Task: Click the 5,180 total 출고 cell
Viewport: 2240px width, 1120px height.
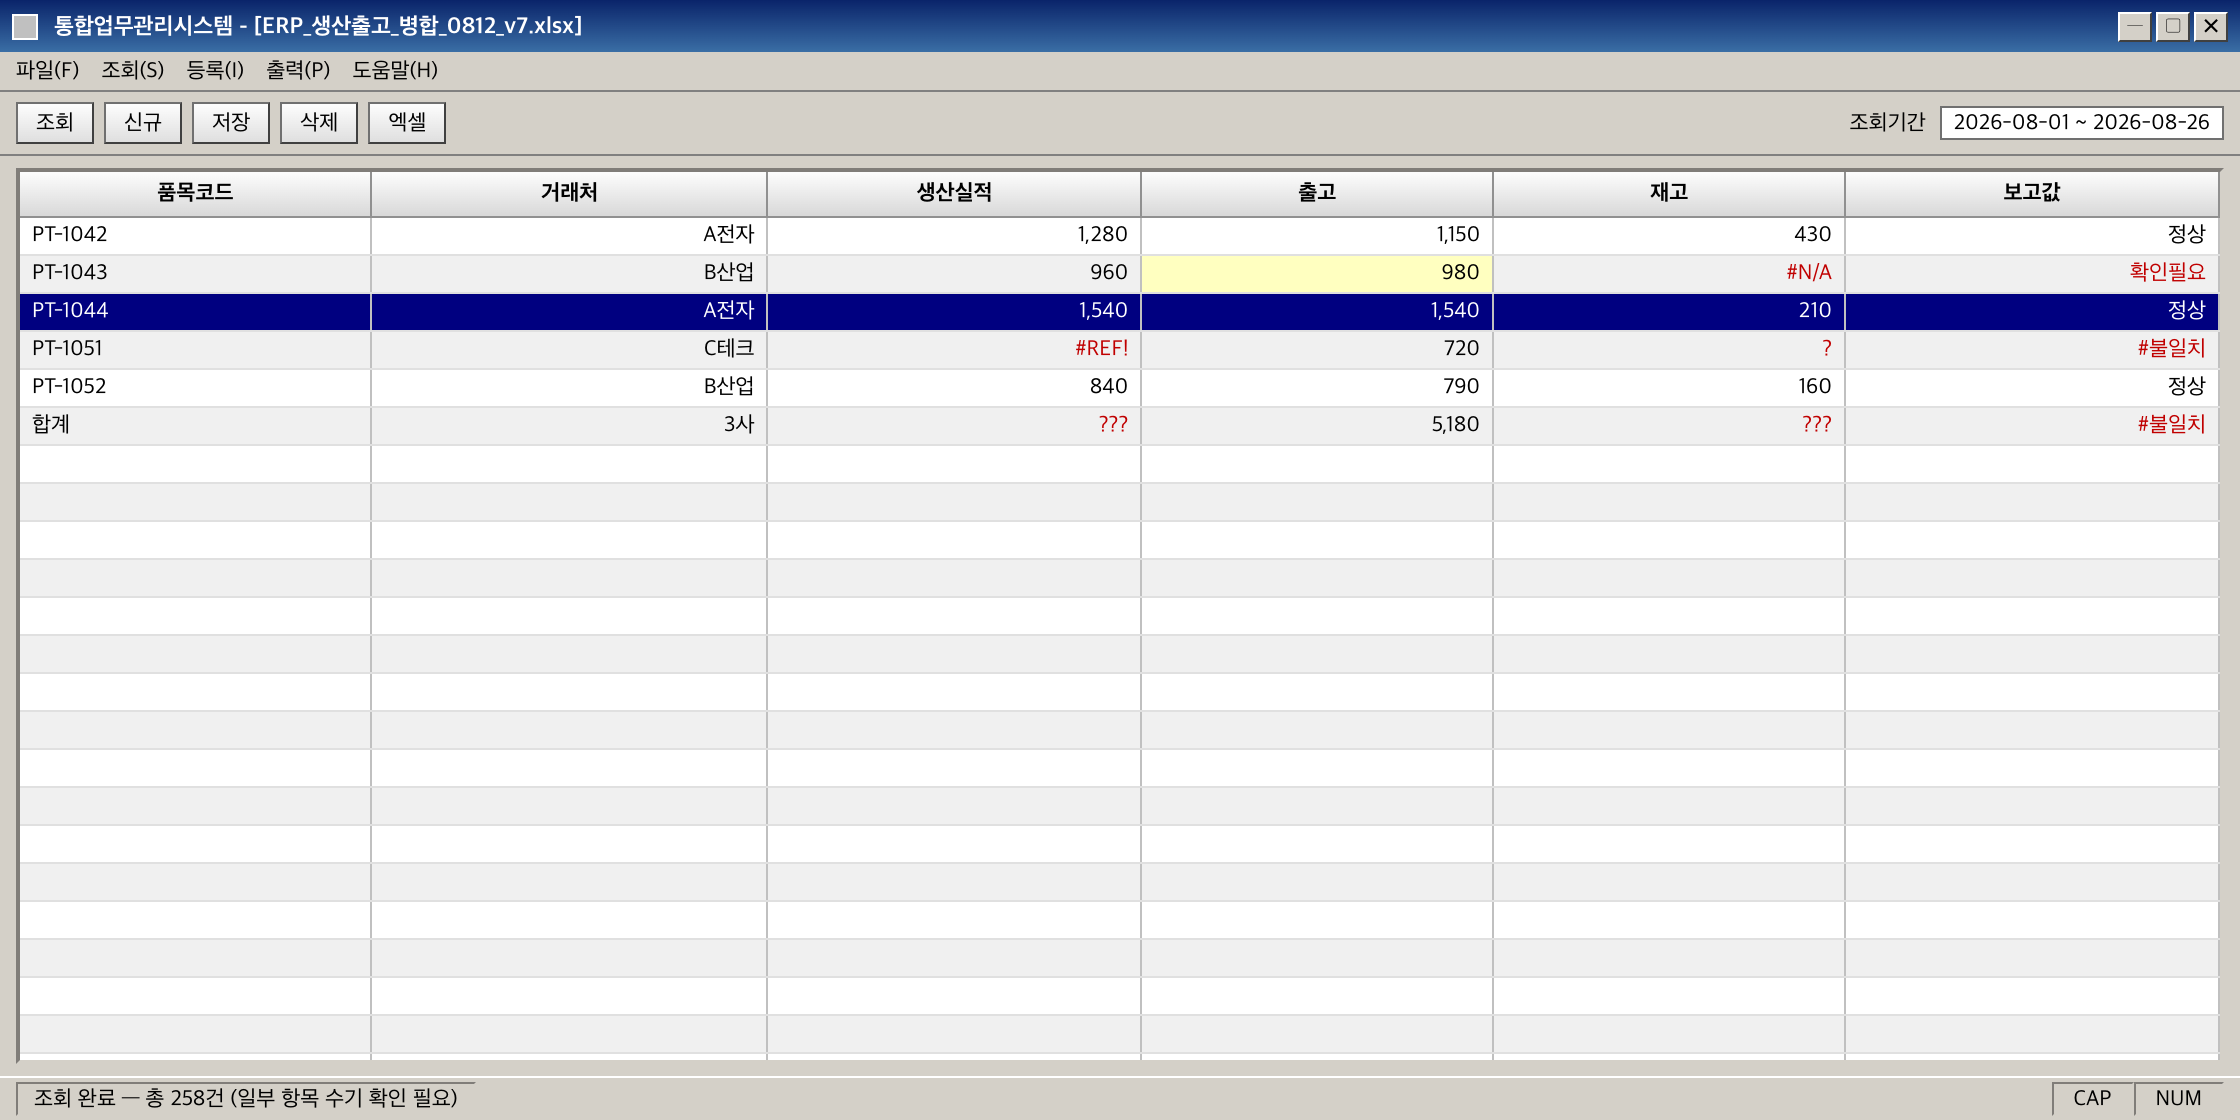Action: [1317, 425]
